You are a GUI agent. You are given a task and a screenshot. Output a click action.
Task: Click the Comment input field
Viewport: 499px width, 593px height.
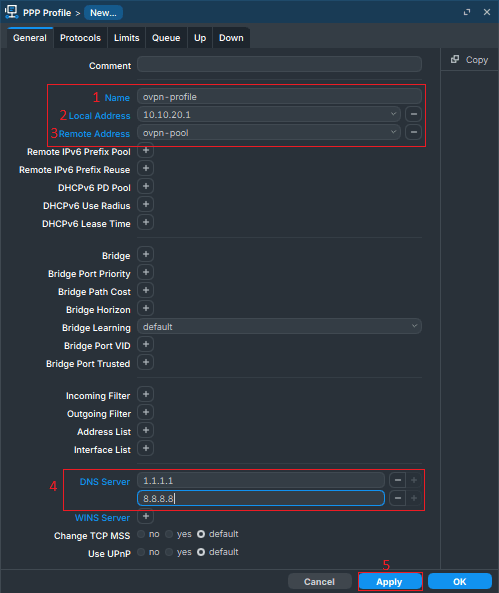point(280,64)
